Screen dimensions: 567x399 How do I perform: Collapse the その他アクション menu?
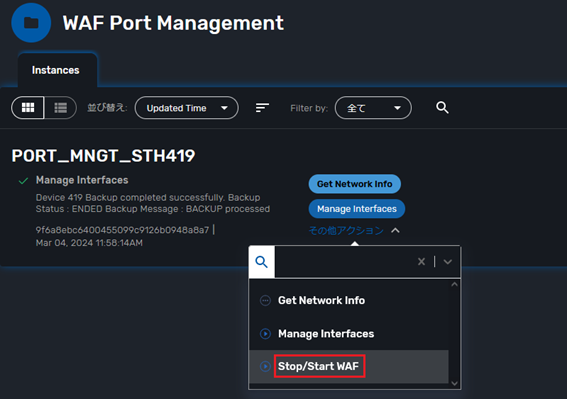pyautogui.click(x=354, y=230)
